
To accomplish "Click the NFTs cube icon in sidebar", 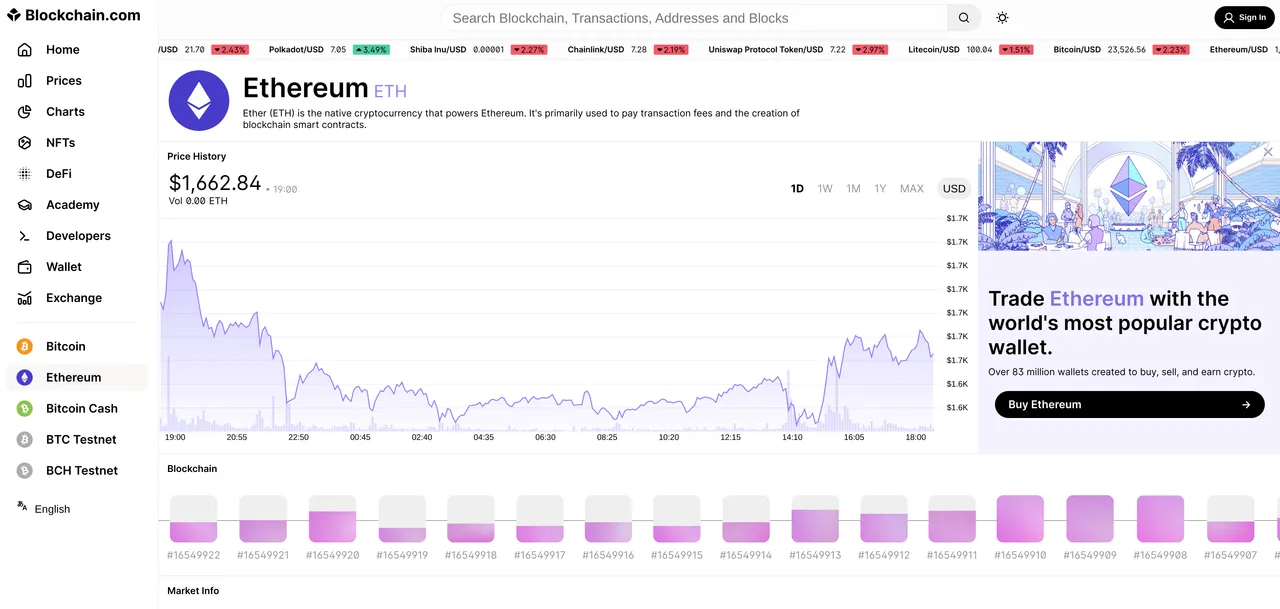I will click(25, 142).
